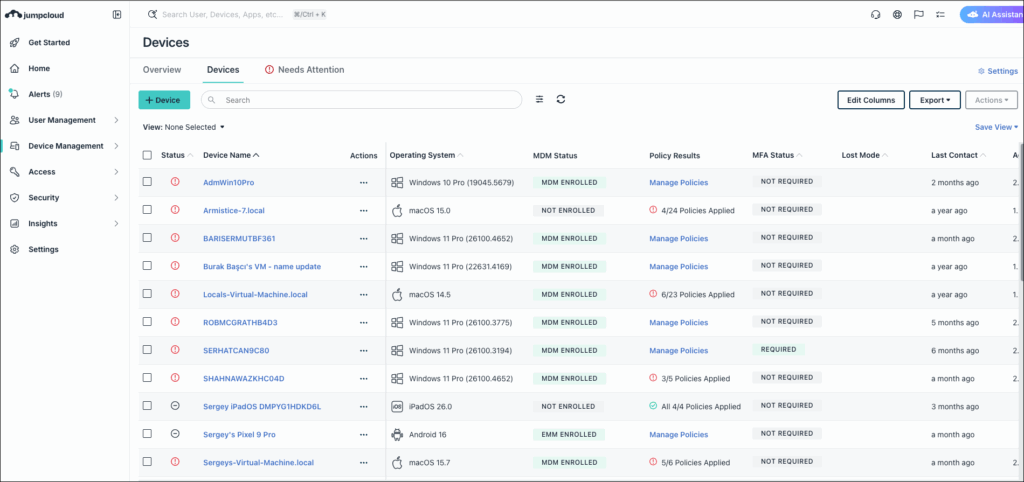The height and width of the screenshot is (482, 1024).
Task: Open the Export dropdown
Action: (935, 100)
